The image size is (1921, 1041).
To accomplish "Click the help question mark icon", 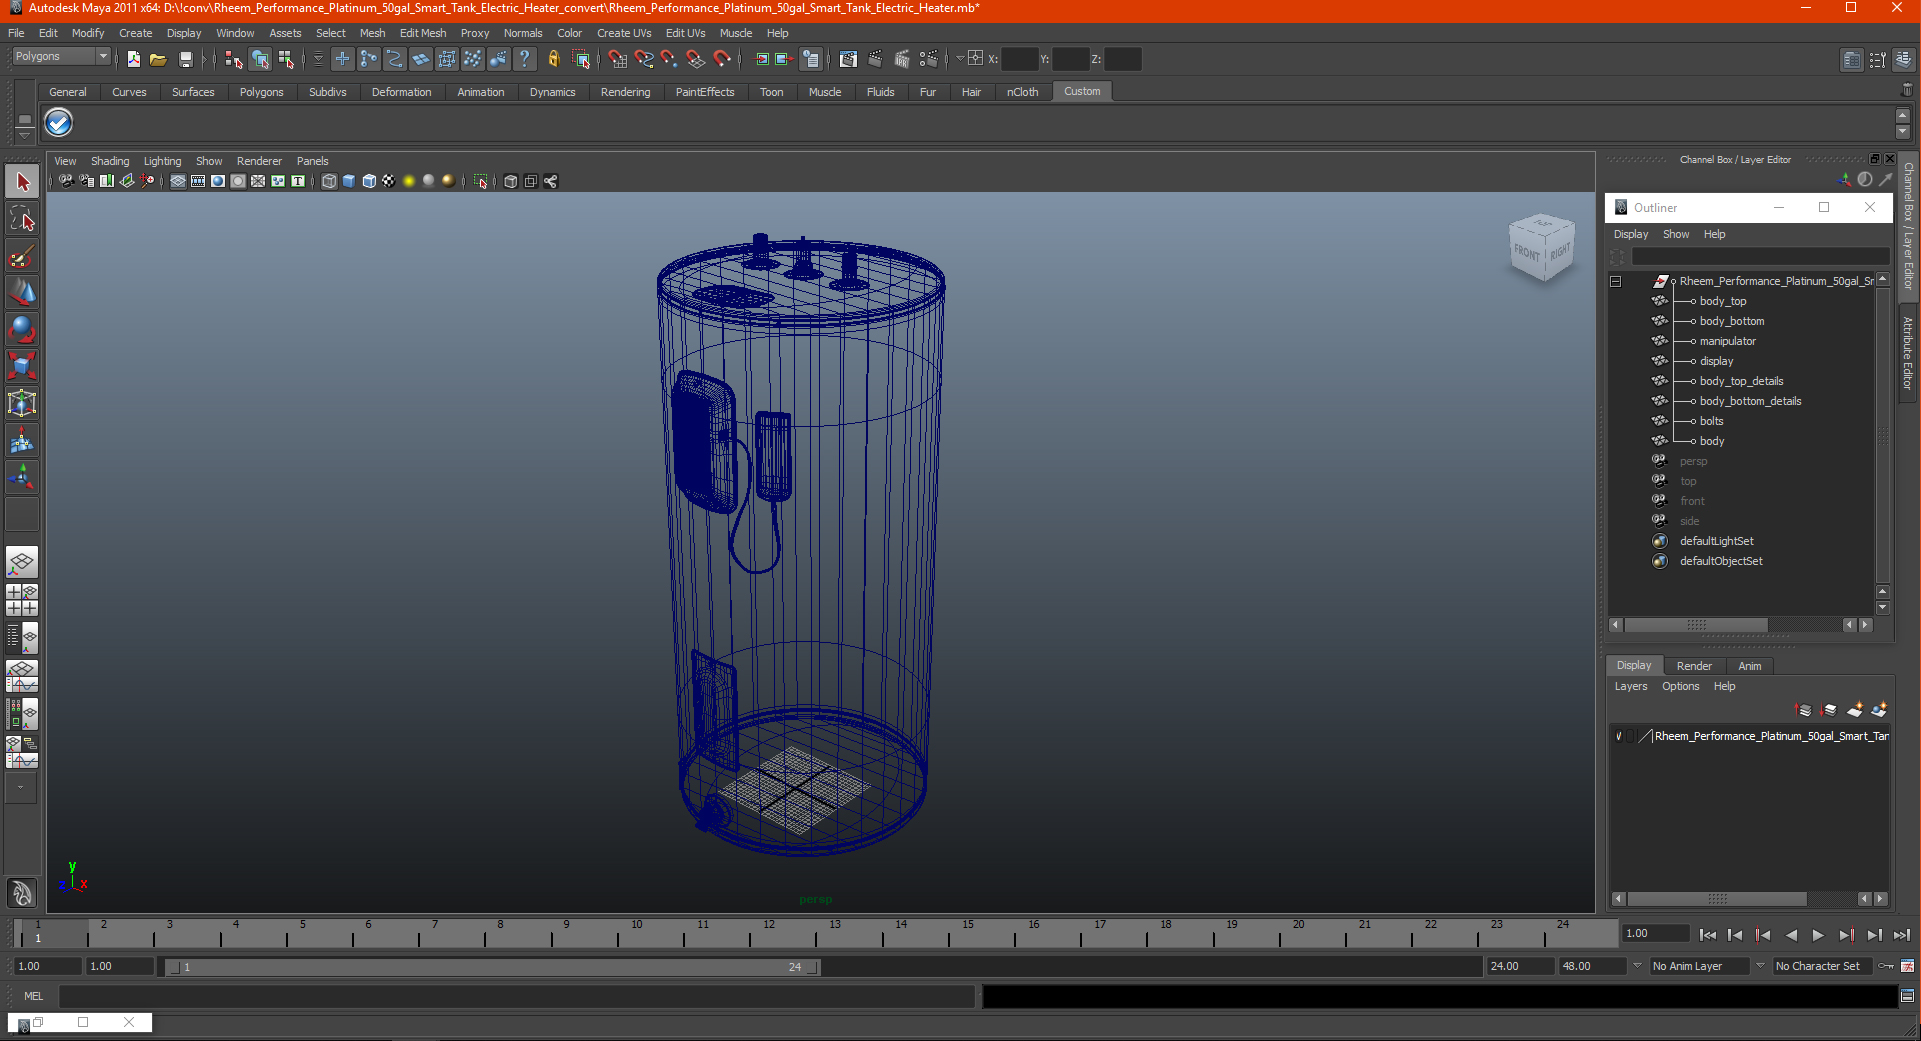I will coord(525,59).
